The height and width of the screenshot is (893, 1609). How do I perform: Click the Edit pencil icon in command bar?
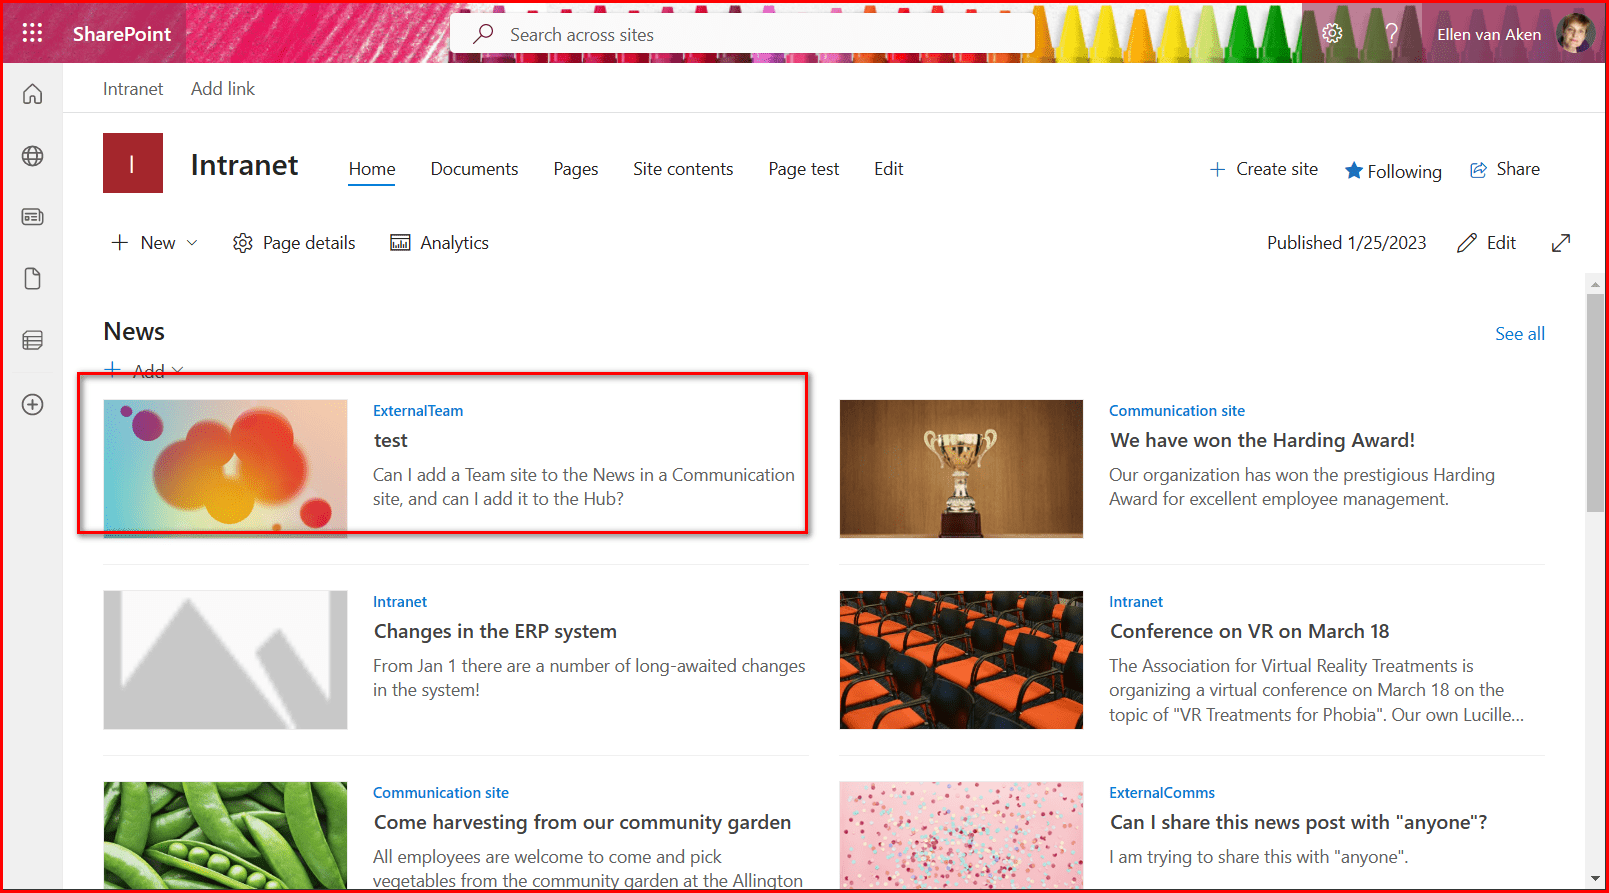[x=1466, y=243]
